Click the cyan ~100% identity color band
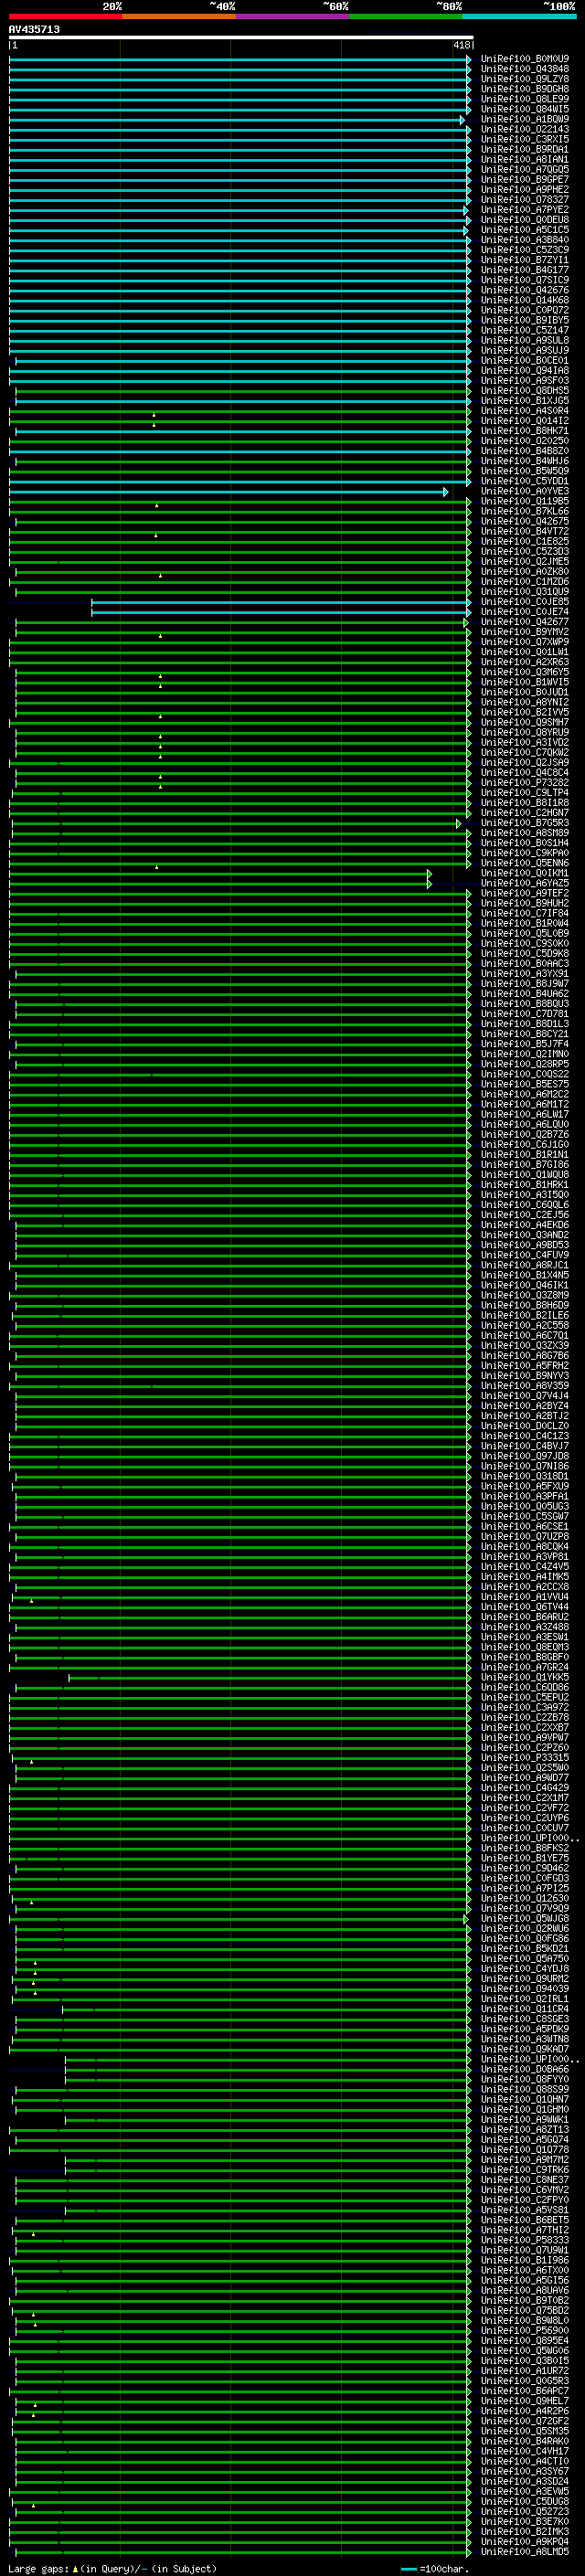 [519, 17]
